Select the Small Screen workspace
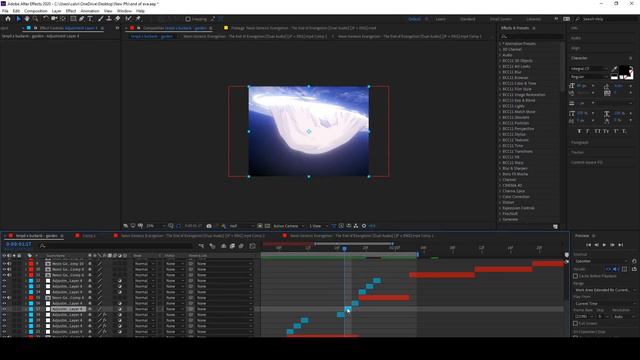The image size is (640, 360). [500, 19]
